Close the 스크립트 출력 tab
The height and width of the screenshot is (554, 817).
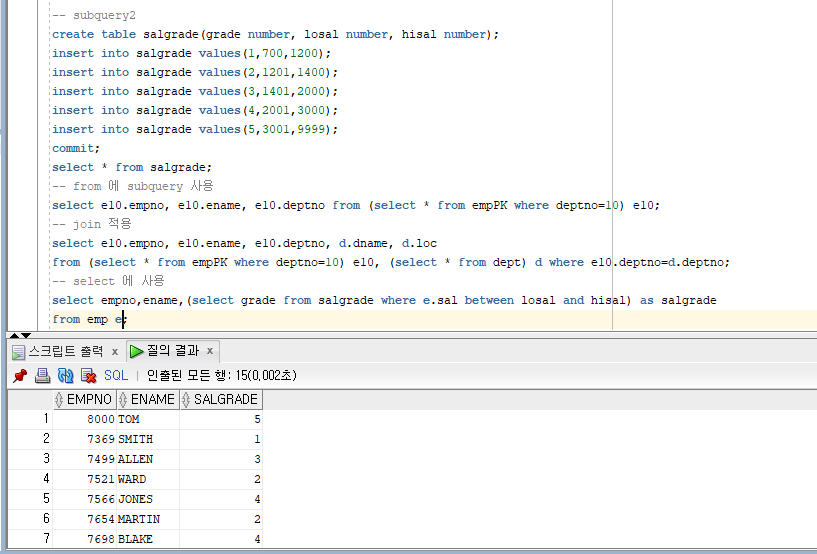(115, 352)
